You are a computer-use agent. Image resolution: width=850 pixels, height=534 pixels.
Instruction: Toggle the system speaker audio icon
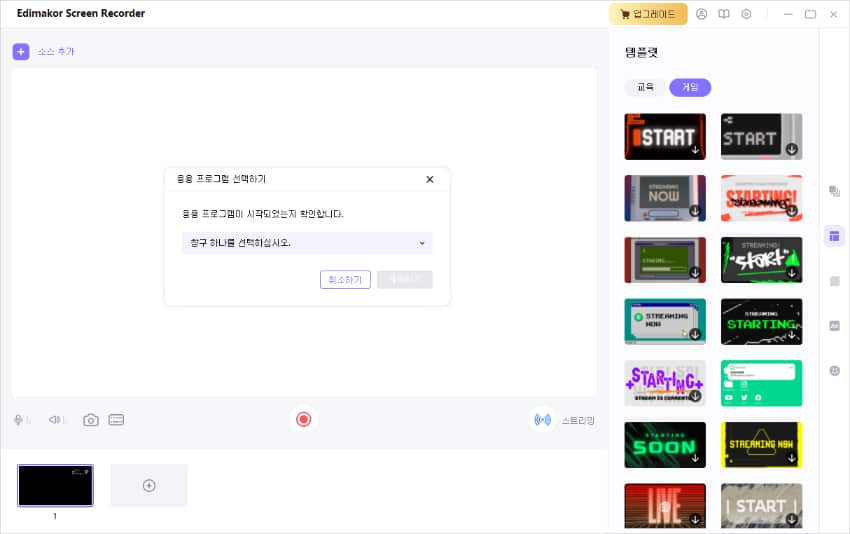[55, 420]
